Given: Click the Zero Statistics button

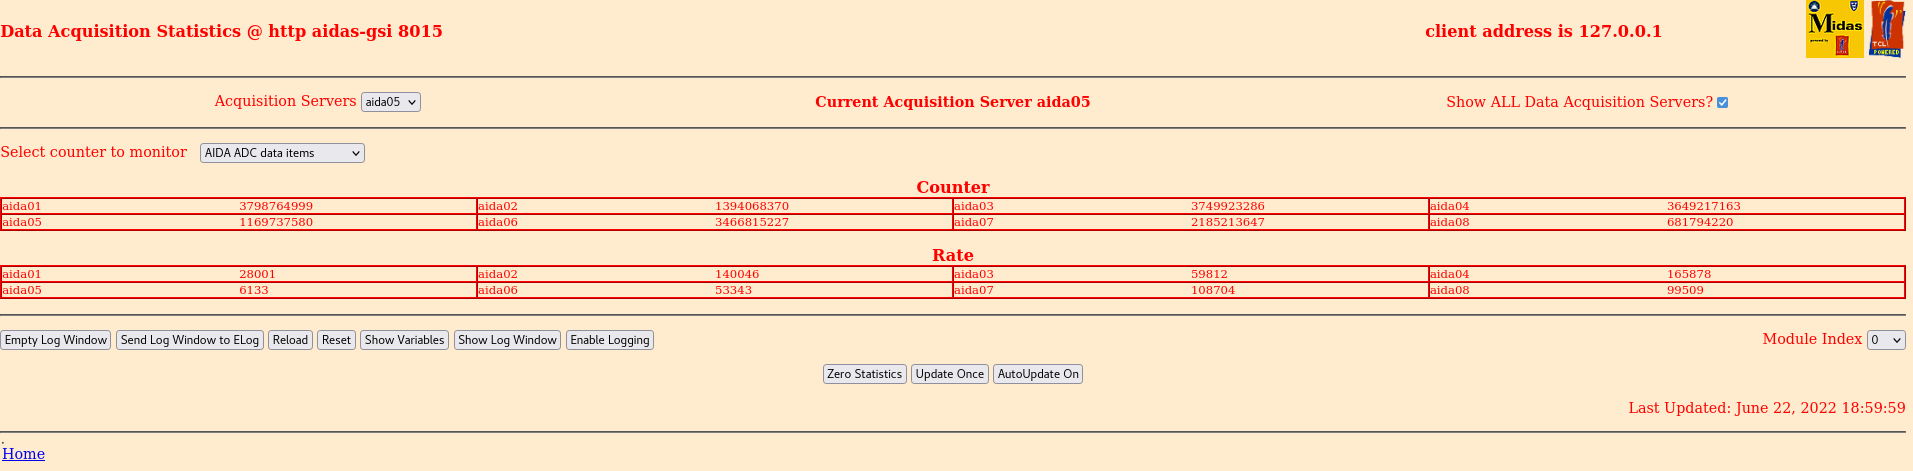Looking at the screenshot, I should pyautogui.click(x=864, y=374).
